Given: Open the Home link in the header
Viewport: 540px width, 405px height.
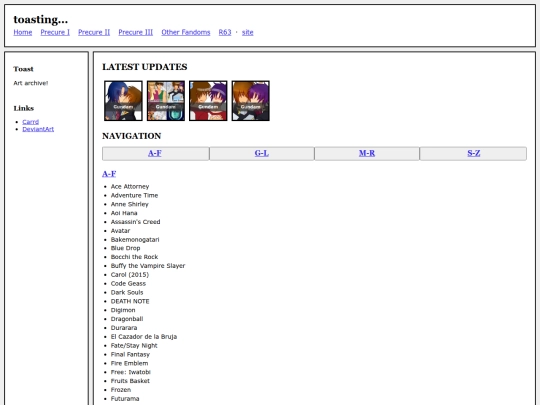Looking at the screenshot, I should click(23, 32).
